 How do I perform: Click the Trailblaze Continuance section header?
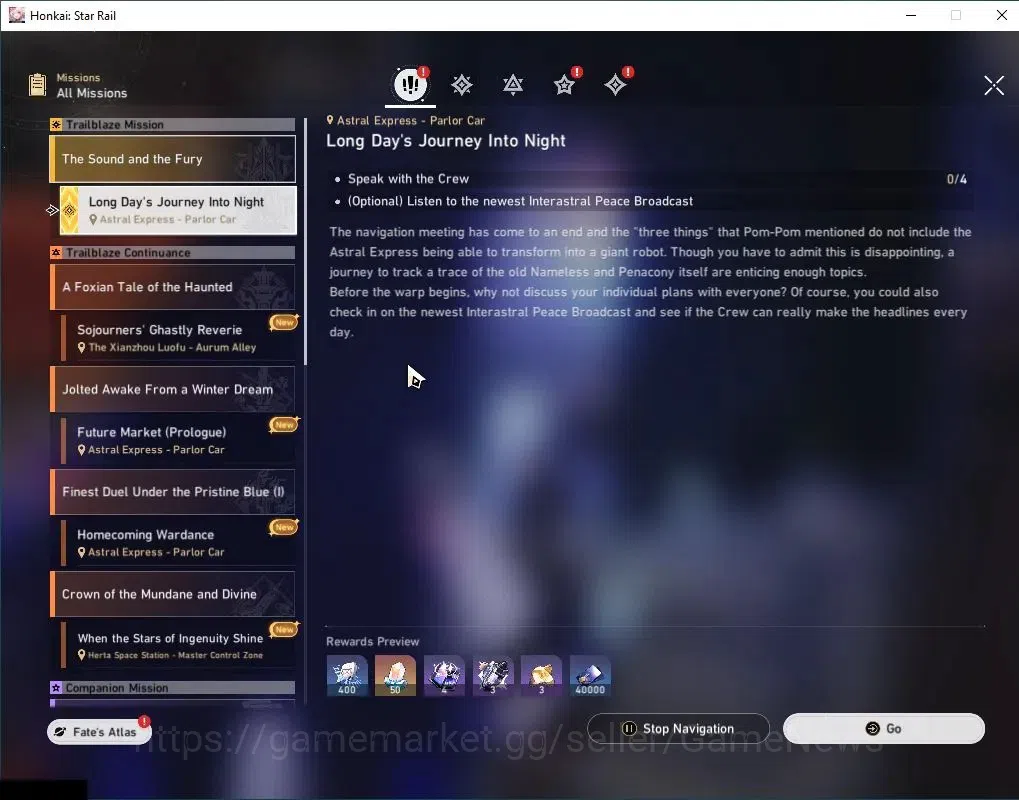pyautogui.click(x=173, y=252)
